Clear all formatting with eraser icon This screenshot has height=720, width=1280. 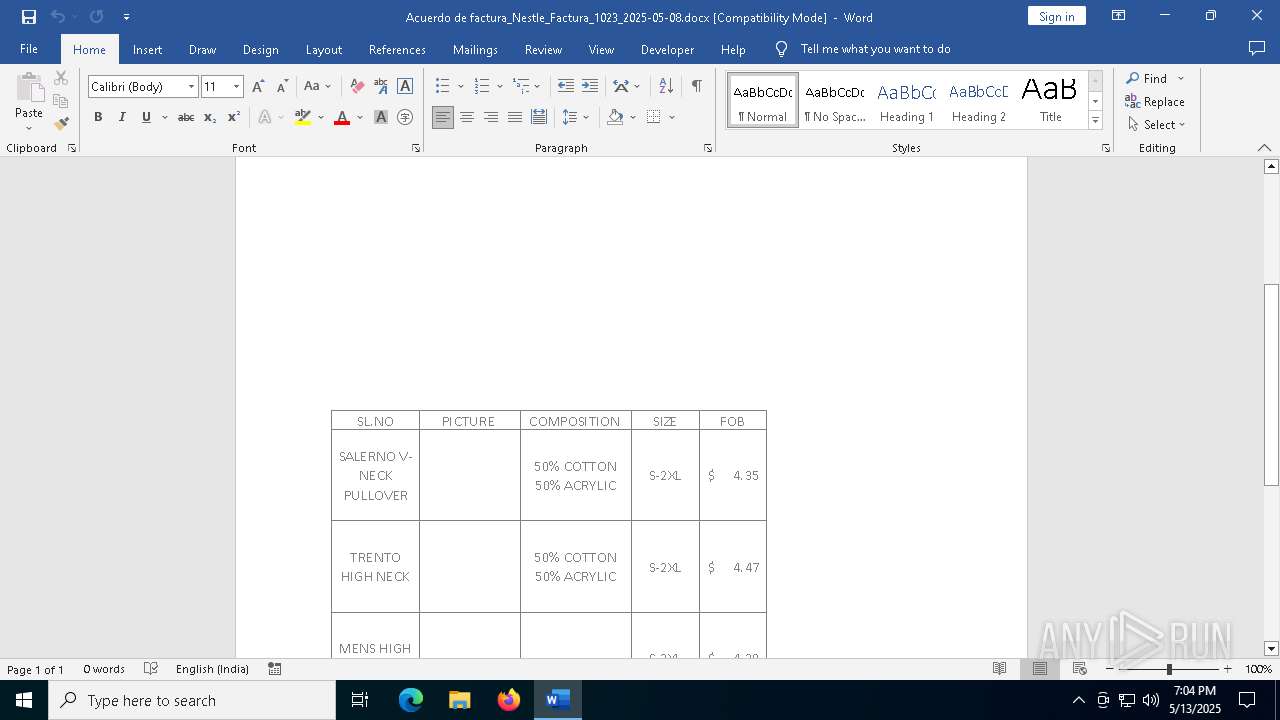(x=357, y=87)
